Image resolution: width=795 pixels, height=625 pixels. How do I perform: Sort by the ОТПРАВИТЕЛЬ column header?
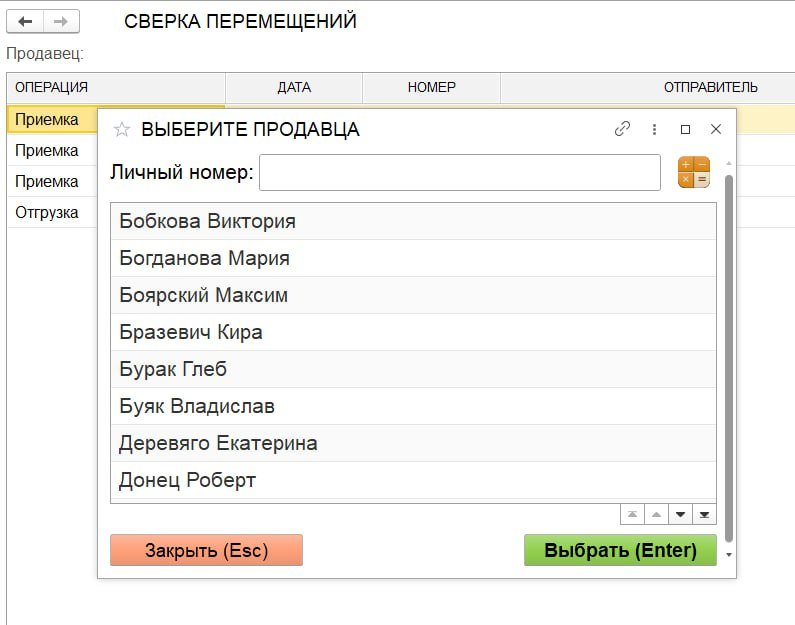[x=710, y=87]
